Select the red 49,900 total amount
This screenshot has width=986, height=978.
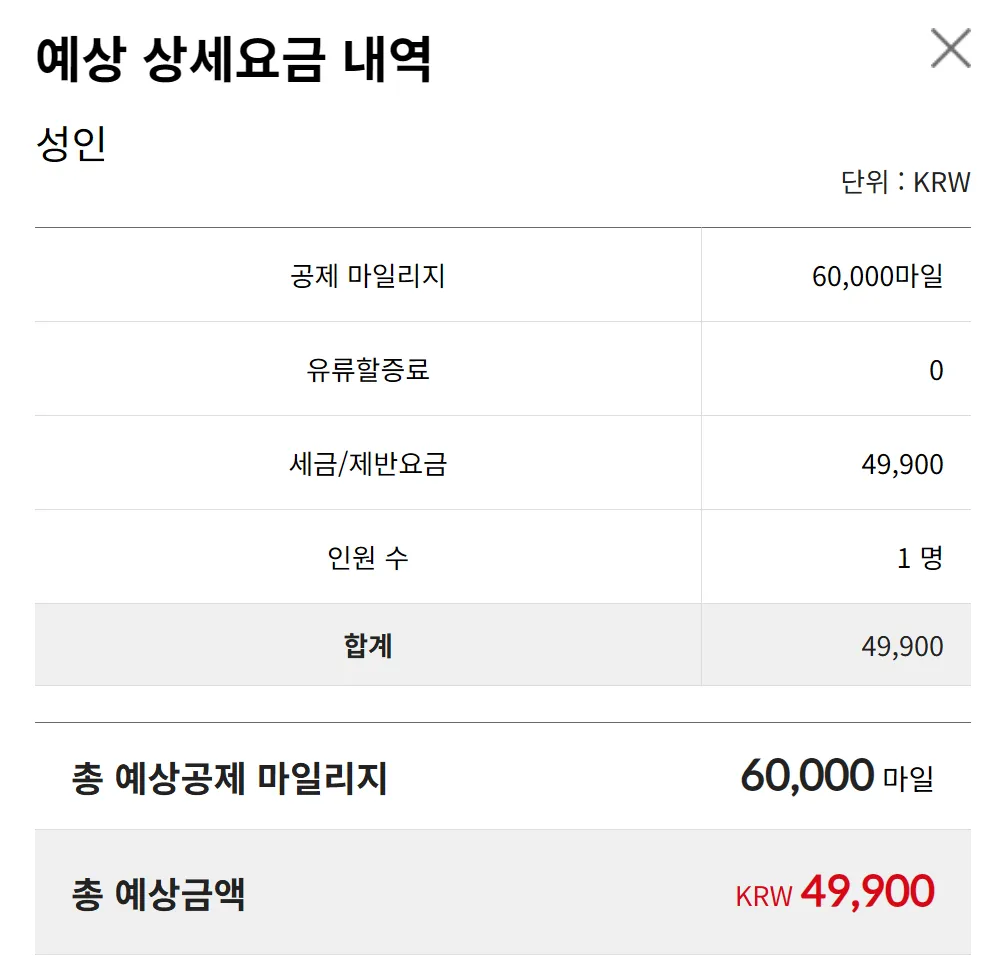[868, 891]
